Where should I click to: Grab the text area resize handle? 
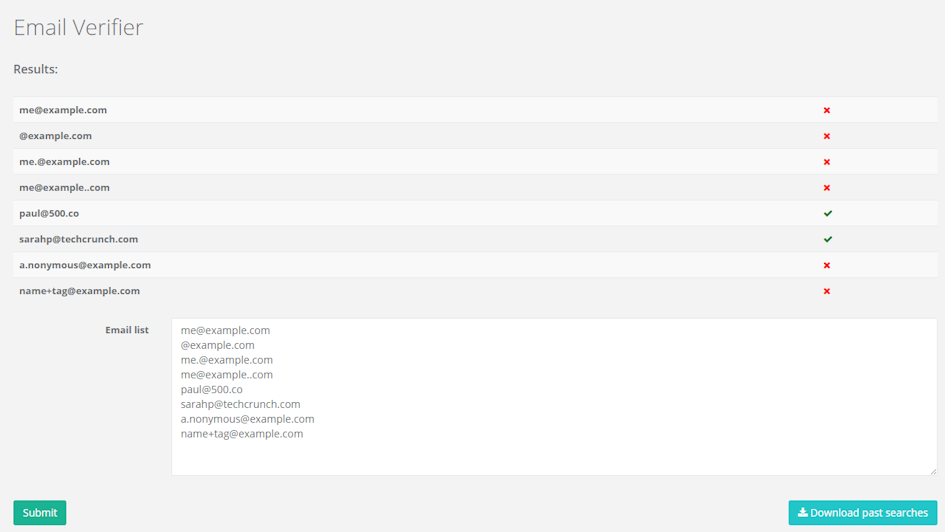click(x=932, y=470)
